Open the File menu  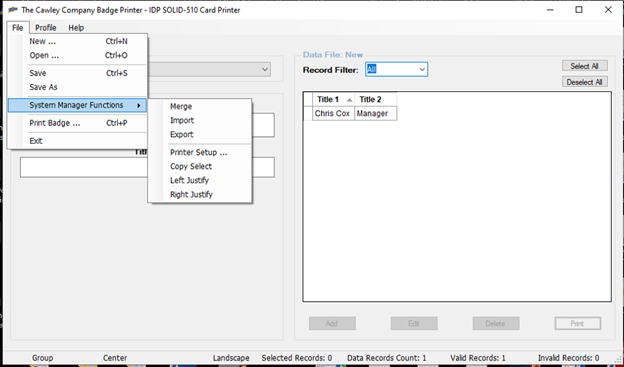[18, 27]
